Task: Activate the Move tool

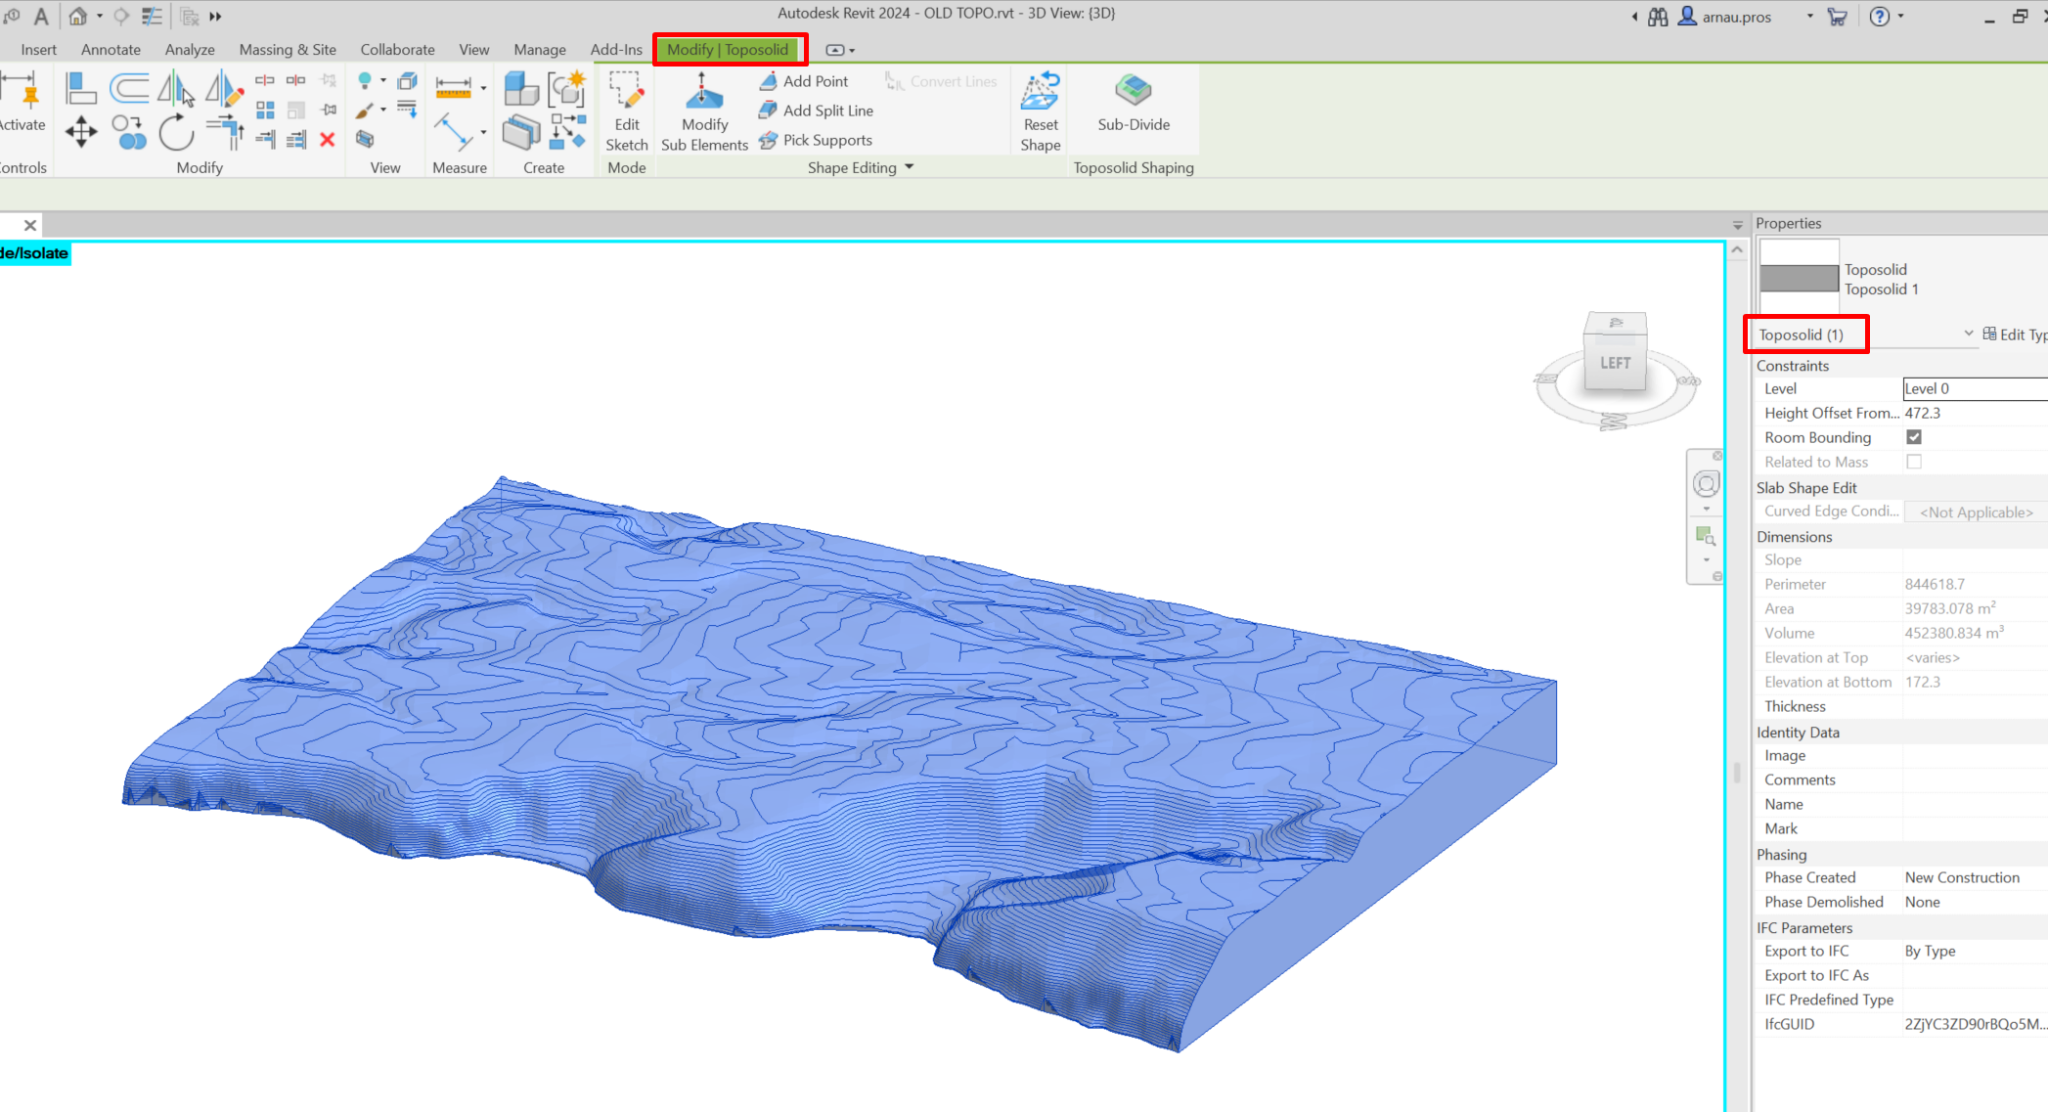Action: coord(81,132)
